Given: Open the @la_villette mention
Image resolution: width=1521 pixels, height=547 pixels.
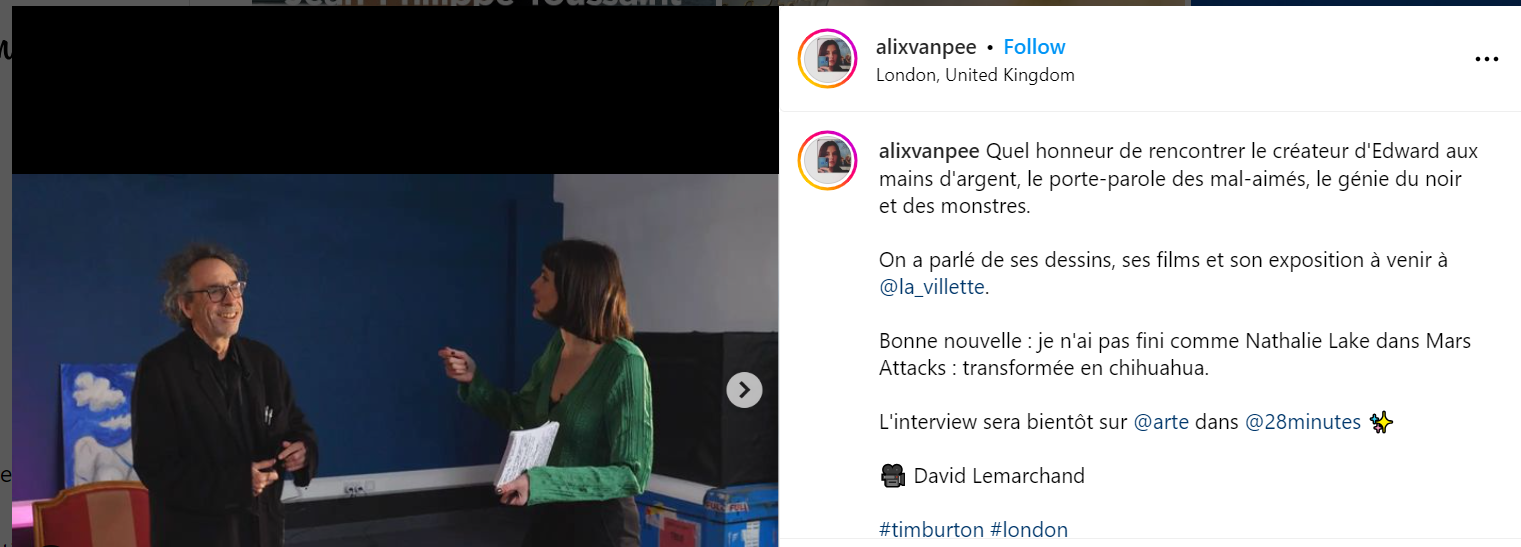Looking at the screenshot, I should (x=933, y=287).
